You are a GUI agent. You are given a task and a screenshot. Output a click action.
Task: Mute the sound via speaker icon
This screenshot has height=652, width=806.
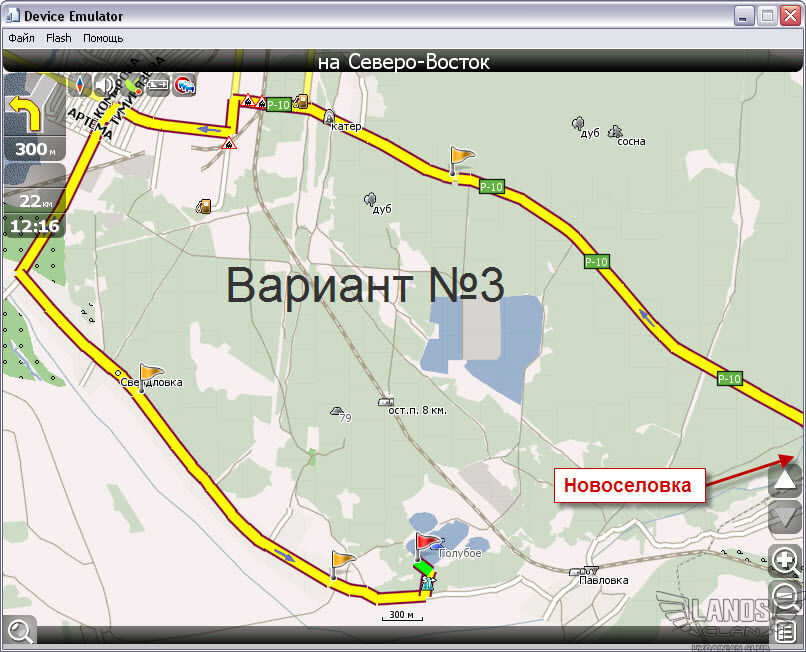(x=106, y=85)
